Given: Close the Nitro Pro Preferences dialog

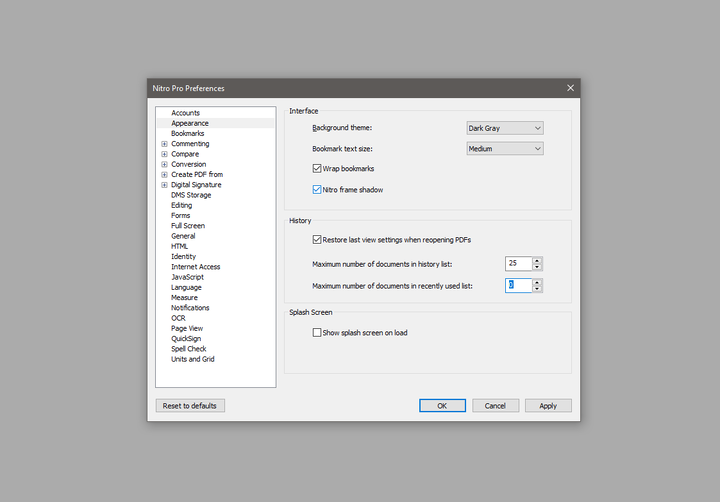Looking at the screenshot, I should (570, 88).
